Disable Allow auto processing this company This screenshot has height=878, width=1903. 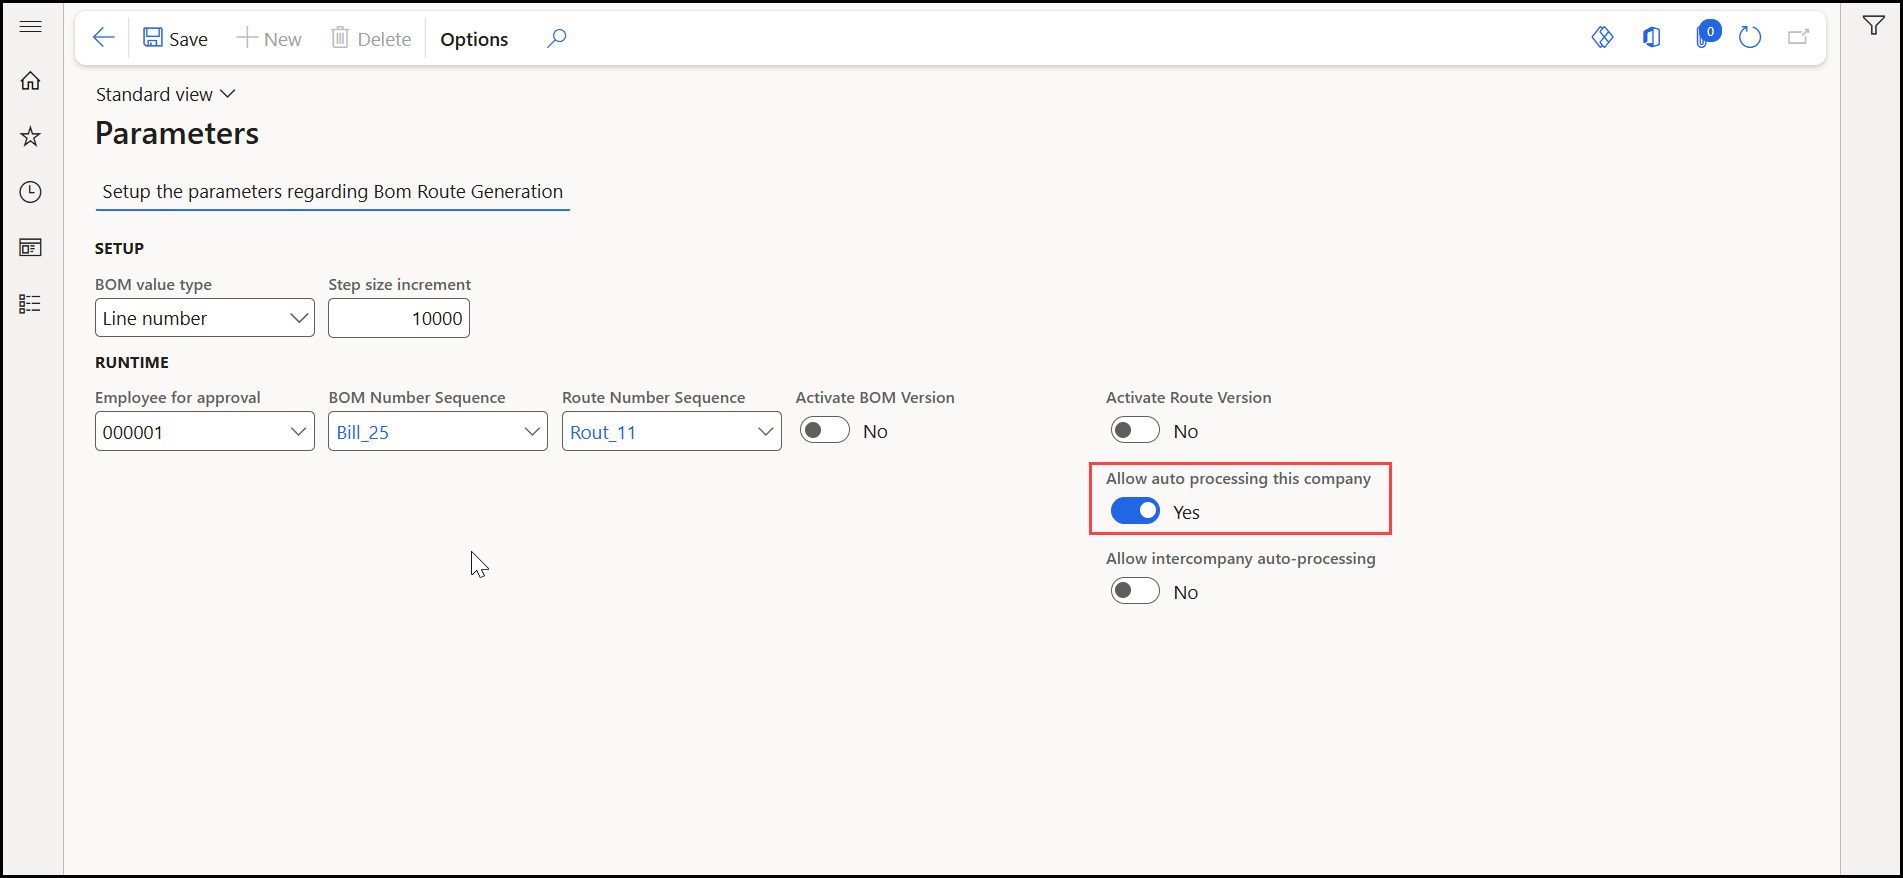click(1135, 511)
